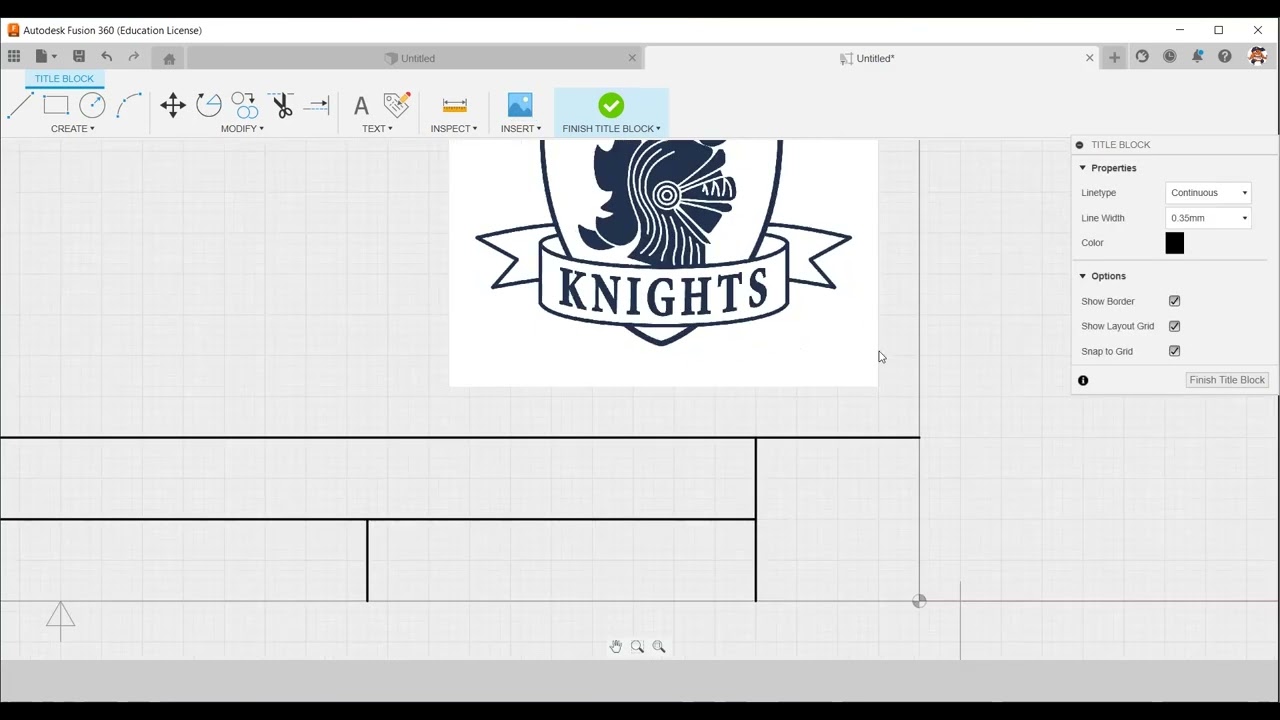Open notifications bell
Image resolution: width=1280 pixels, height=720 pixels.
pyautogui.click(x=1197, y=57)
